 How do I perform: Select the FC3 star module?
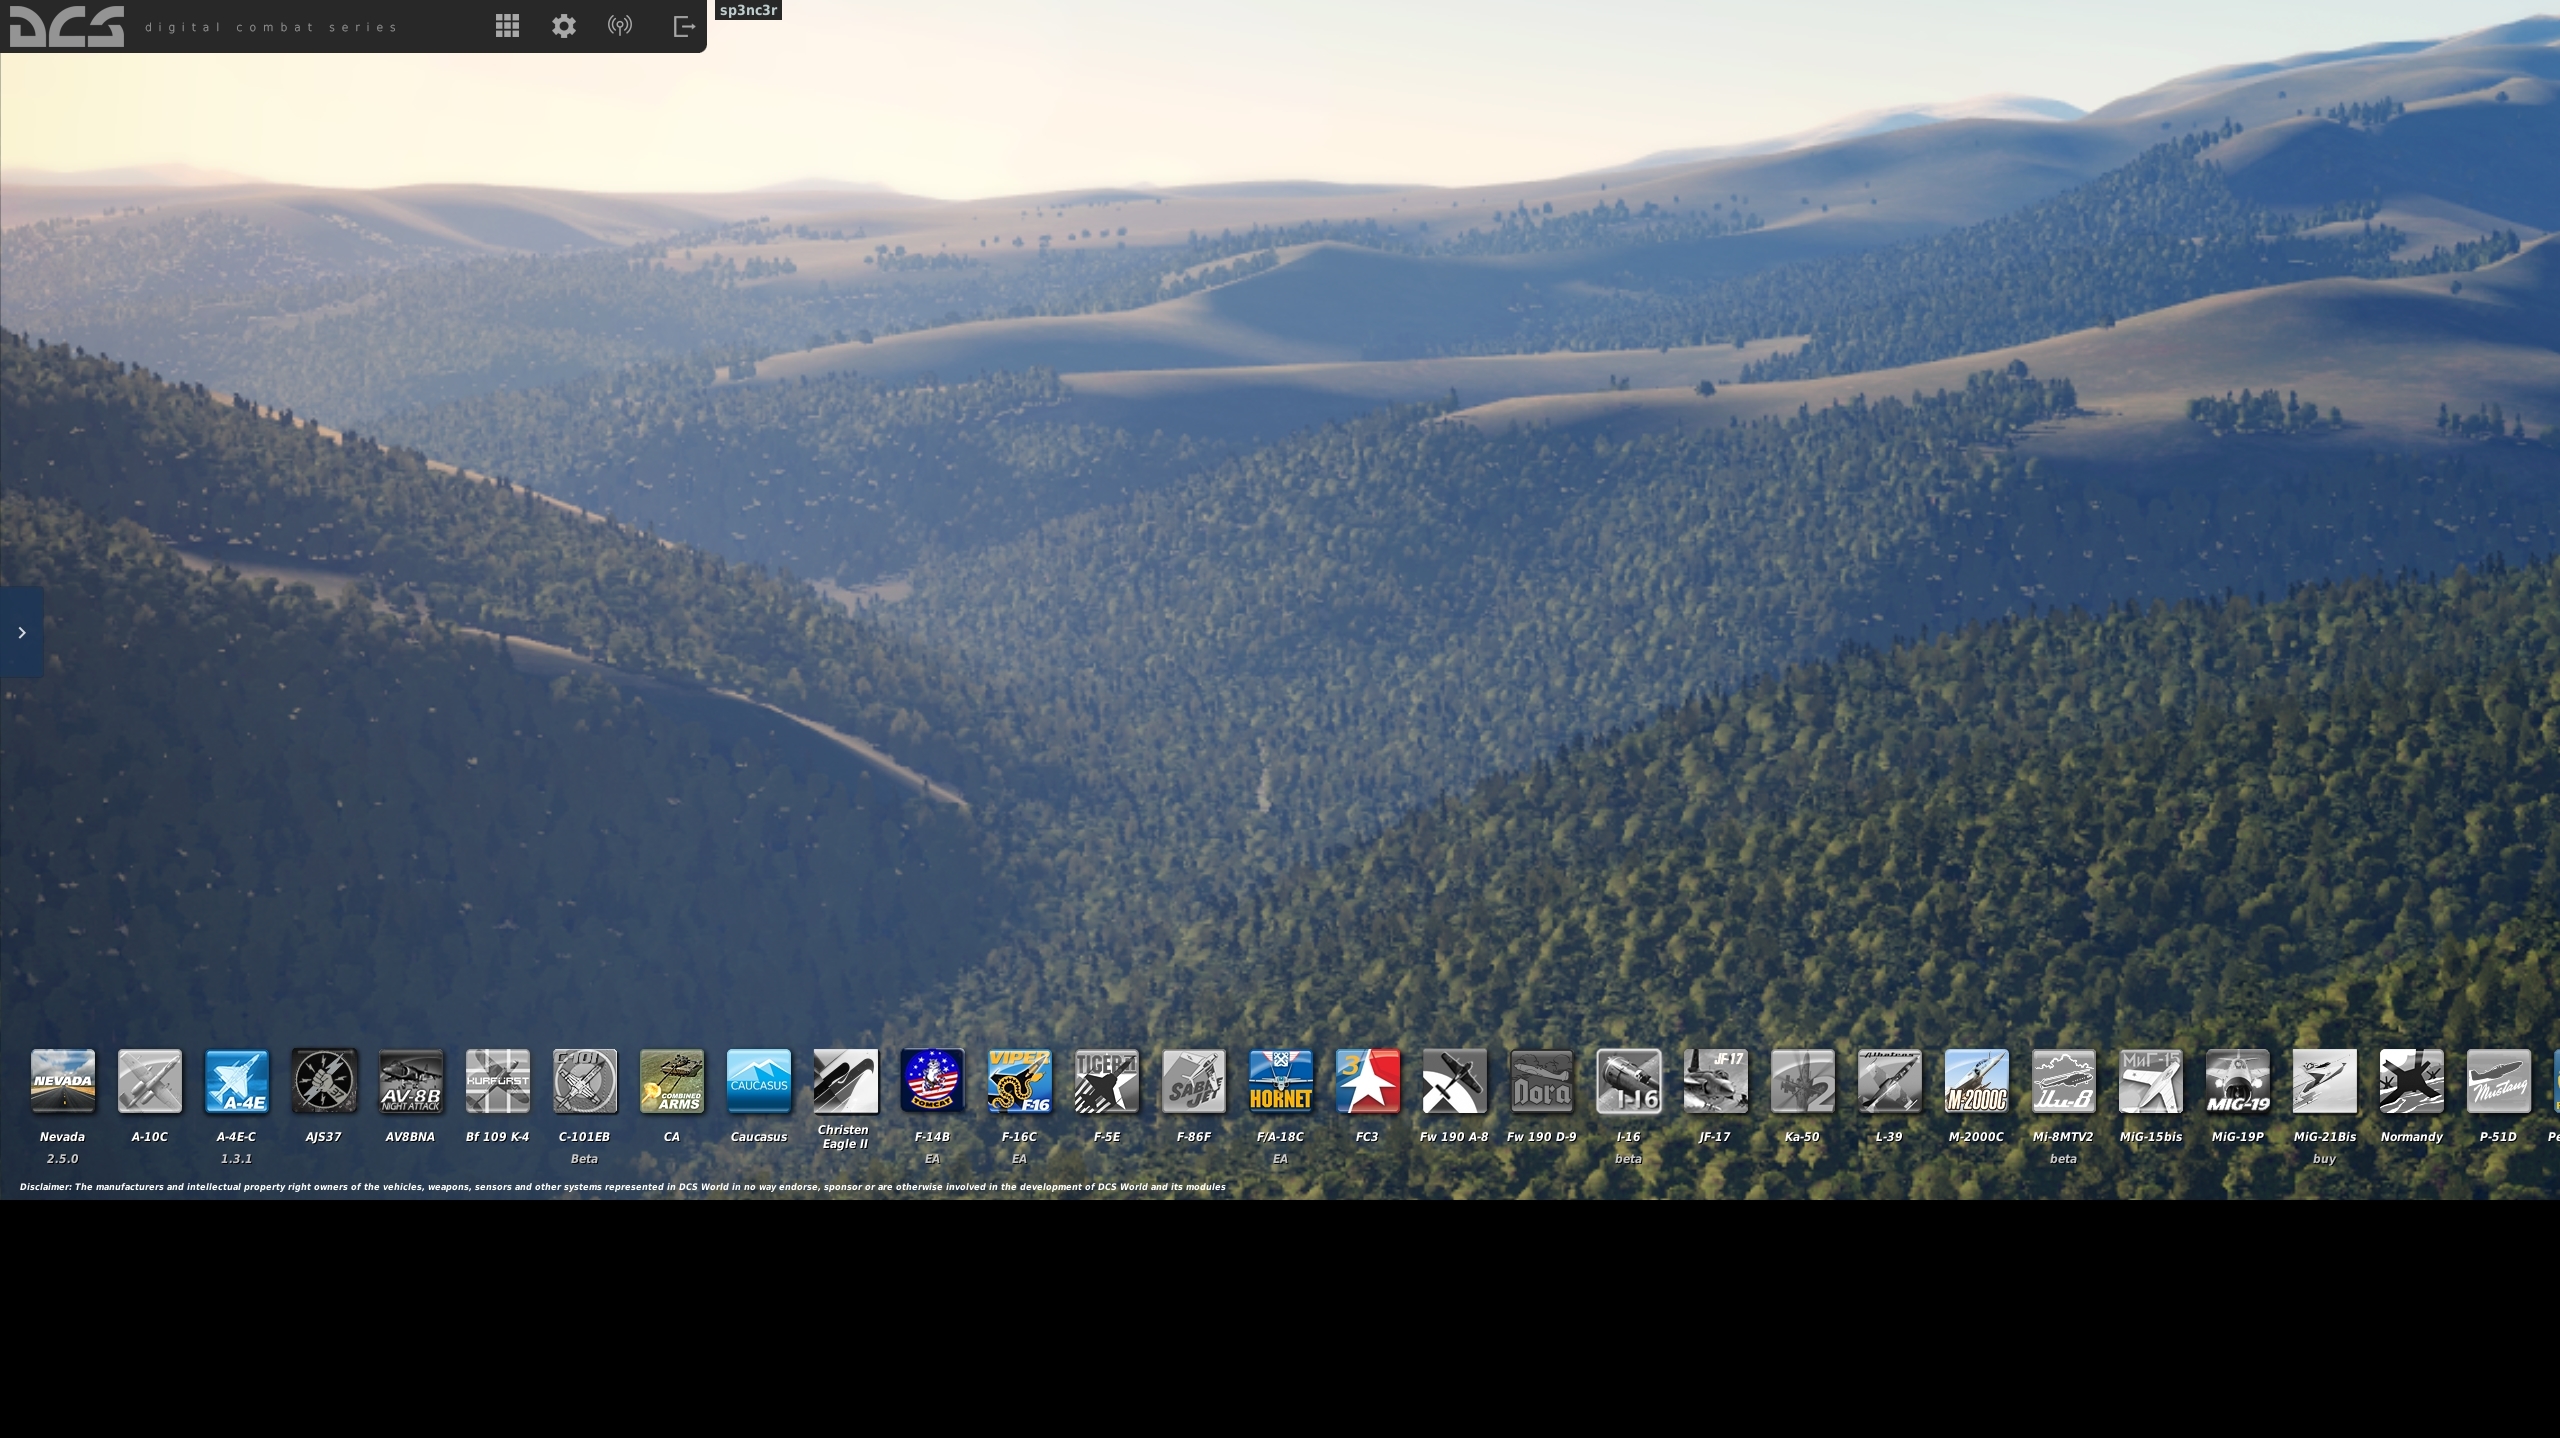click(x=1367, y=1080)
